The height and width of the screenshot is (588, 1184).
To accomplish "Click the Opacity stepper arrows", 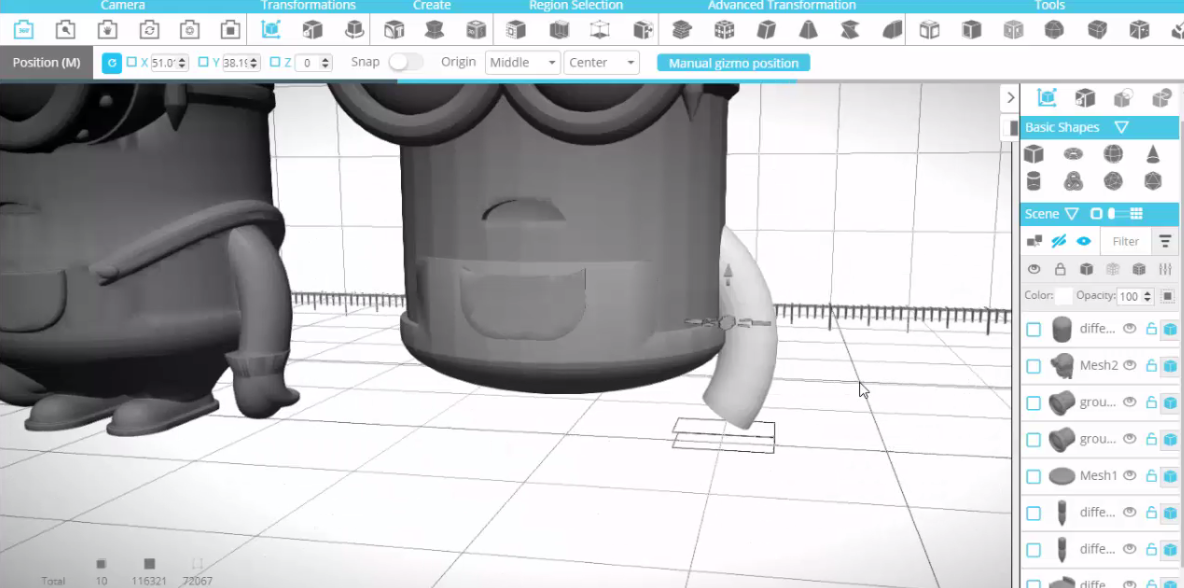I will 1149,297.
